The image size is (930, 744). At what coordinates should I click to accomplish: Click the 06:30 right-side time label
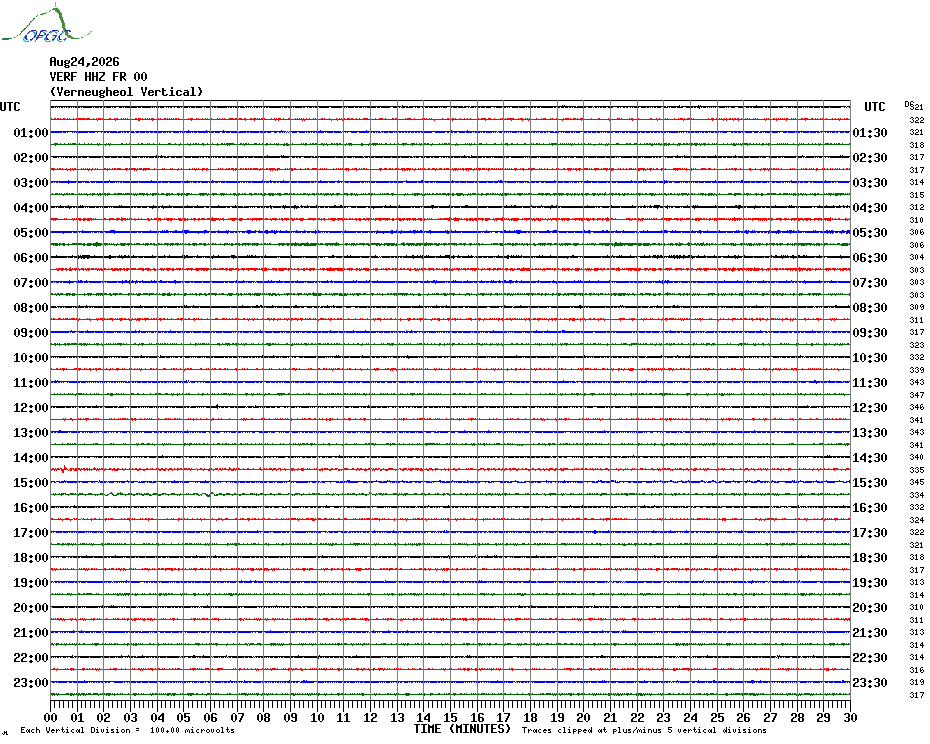pos(870,258)
